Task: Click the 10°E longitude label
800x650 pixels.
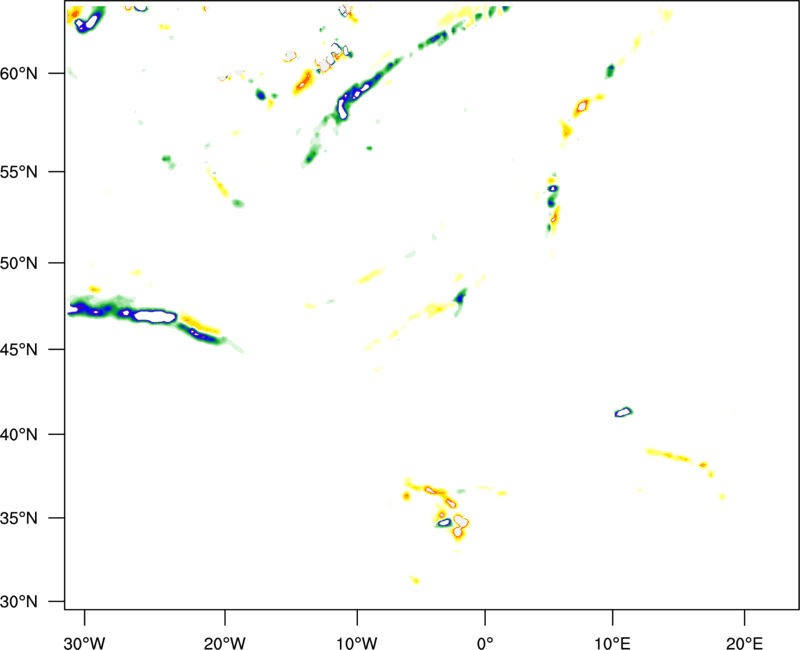Action: tap(612, 643)
